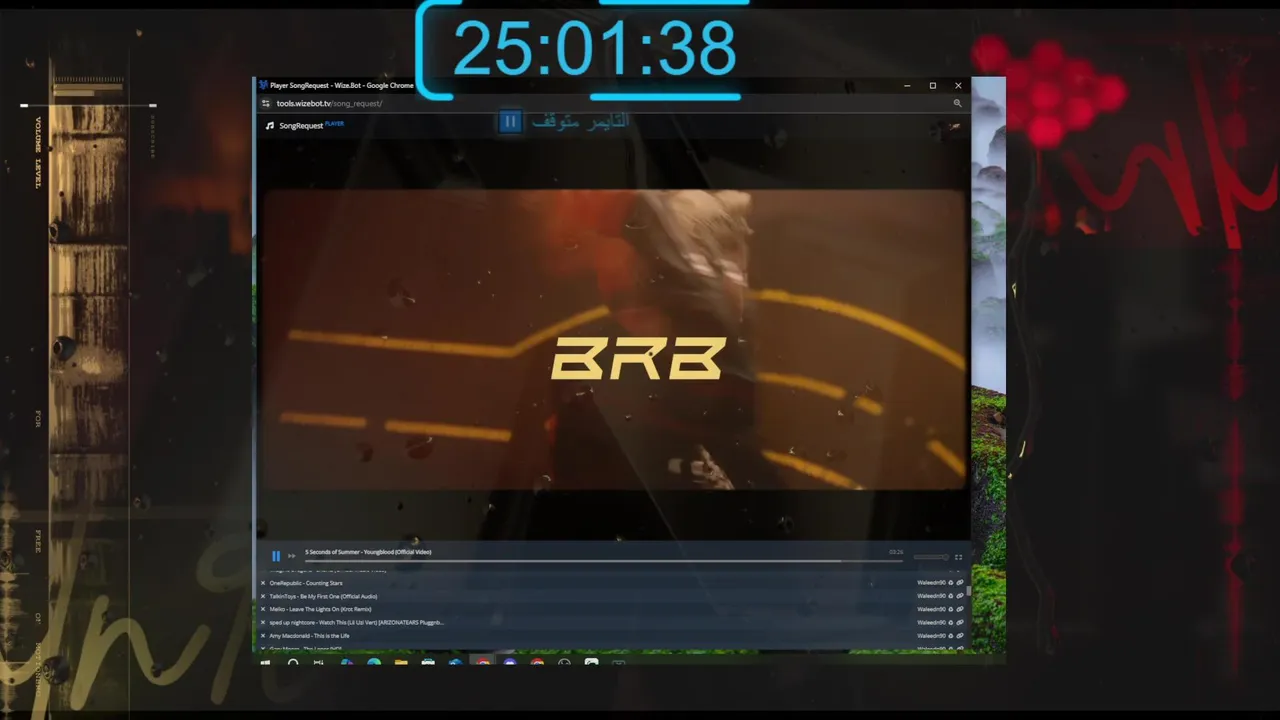Screen dimensions: 1280x720
Task: Remove TalkinToys - Be My First One
Action: (x=263, y=596)
